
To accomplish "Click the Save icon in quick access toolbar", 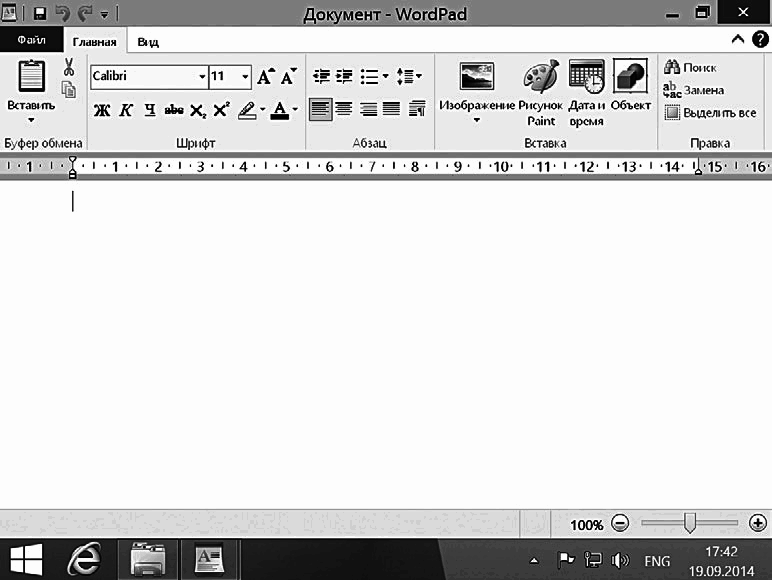I will click(x=40, y=13).
